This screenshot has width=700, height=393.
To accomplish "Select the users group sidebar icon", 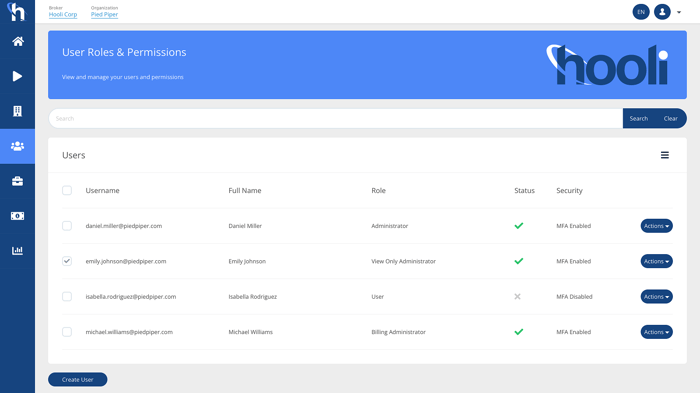I will (x=17, y=146).
